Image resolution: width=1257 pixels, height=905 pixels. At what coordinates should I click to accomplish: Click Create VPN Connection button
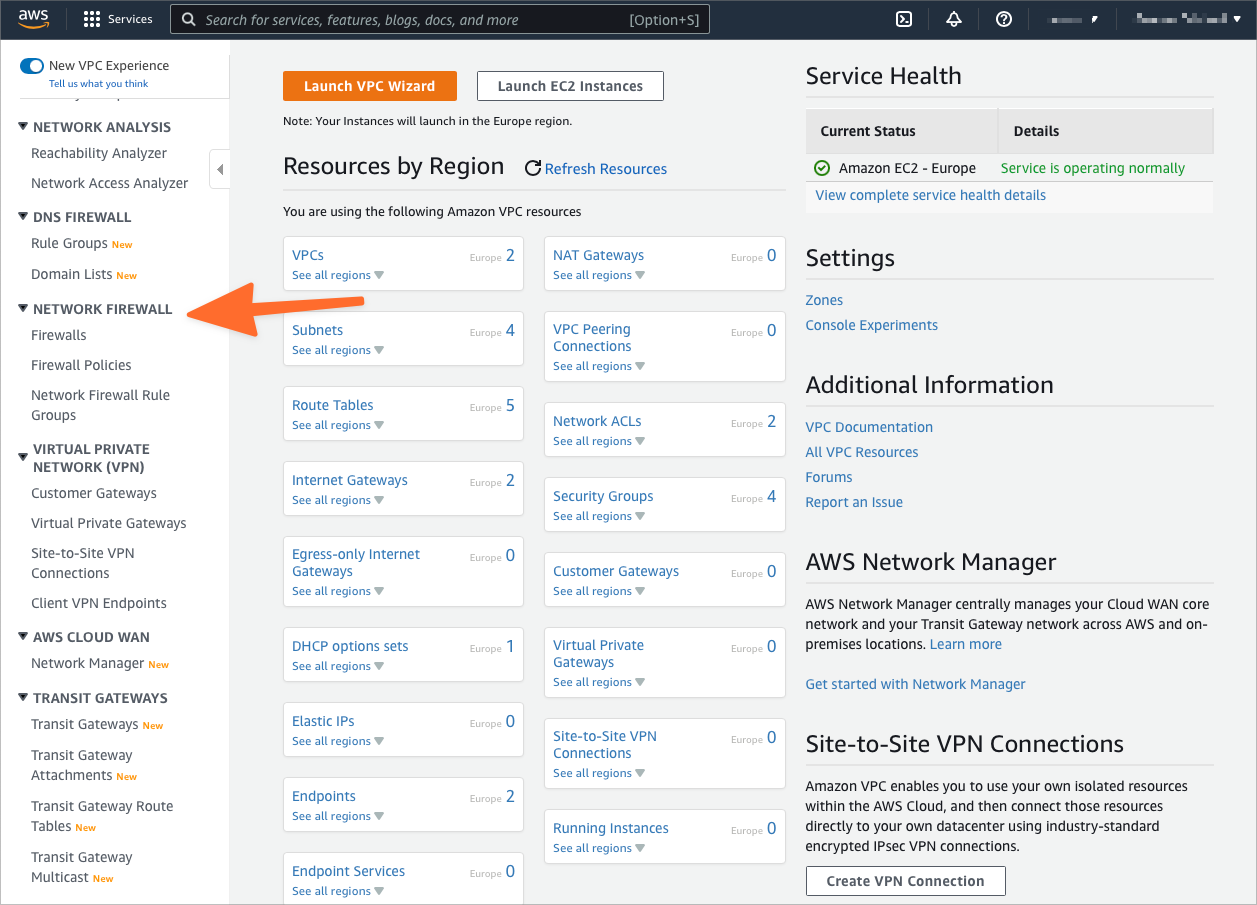[905, 881]
